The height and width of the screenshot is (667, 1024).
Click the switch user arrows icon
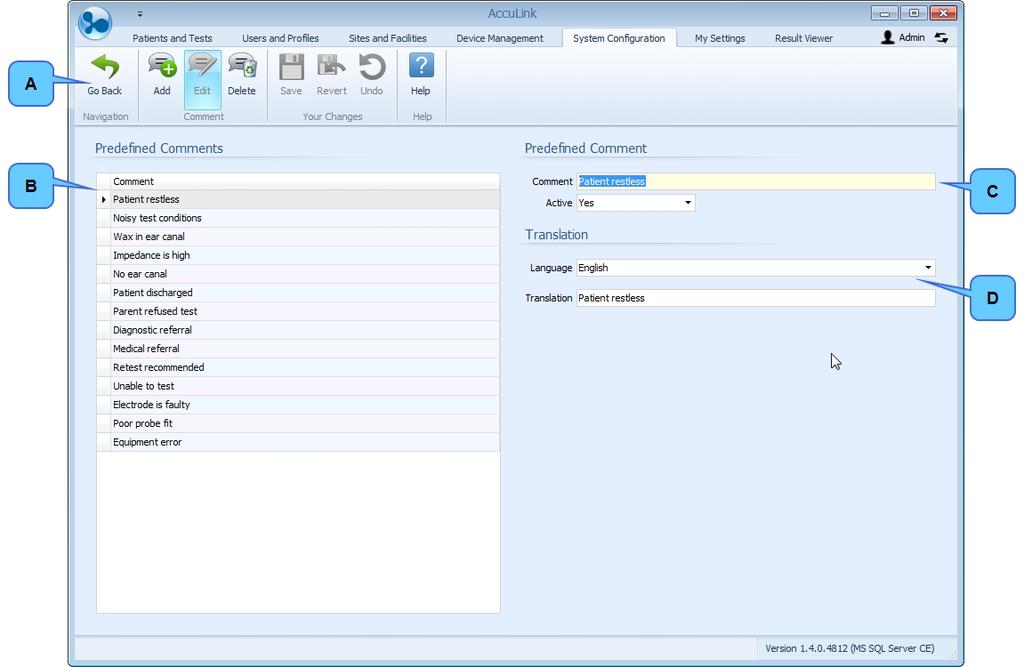click(x=941, y=38)
